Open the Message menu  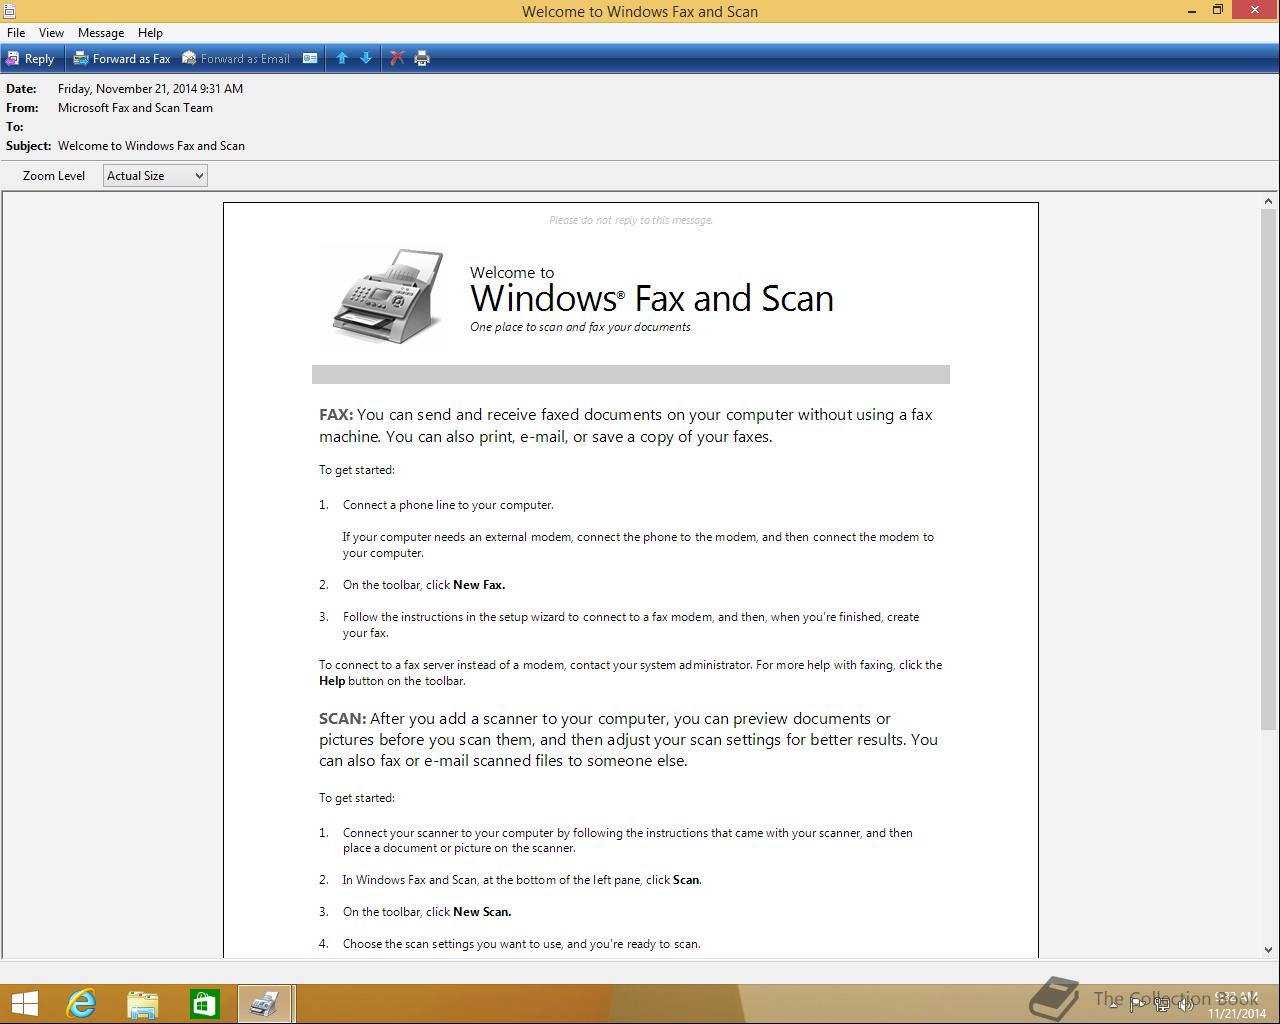point(101,32)
